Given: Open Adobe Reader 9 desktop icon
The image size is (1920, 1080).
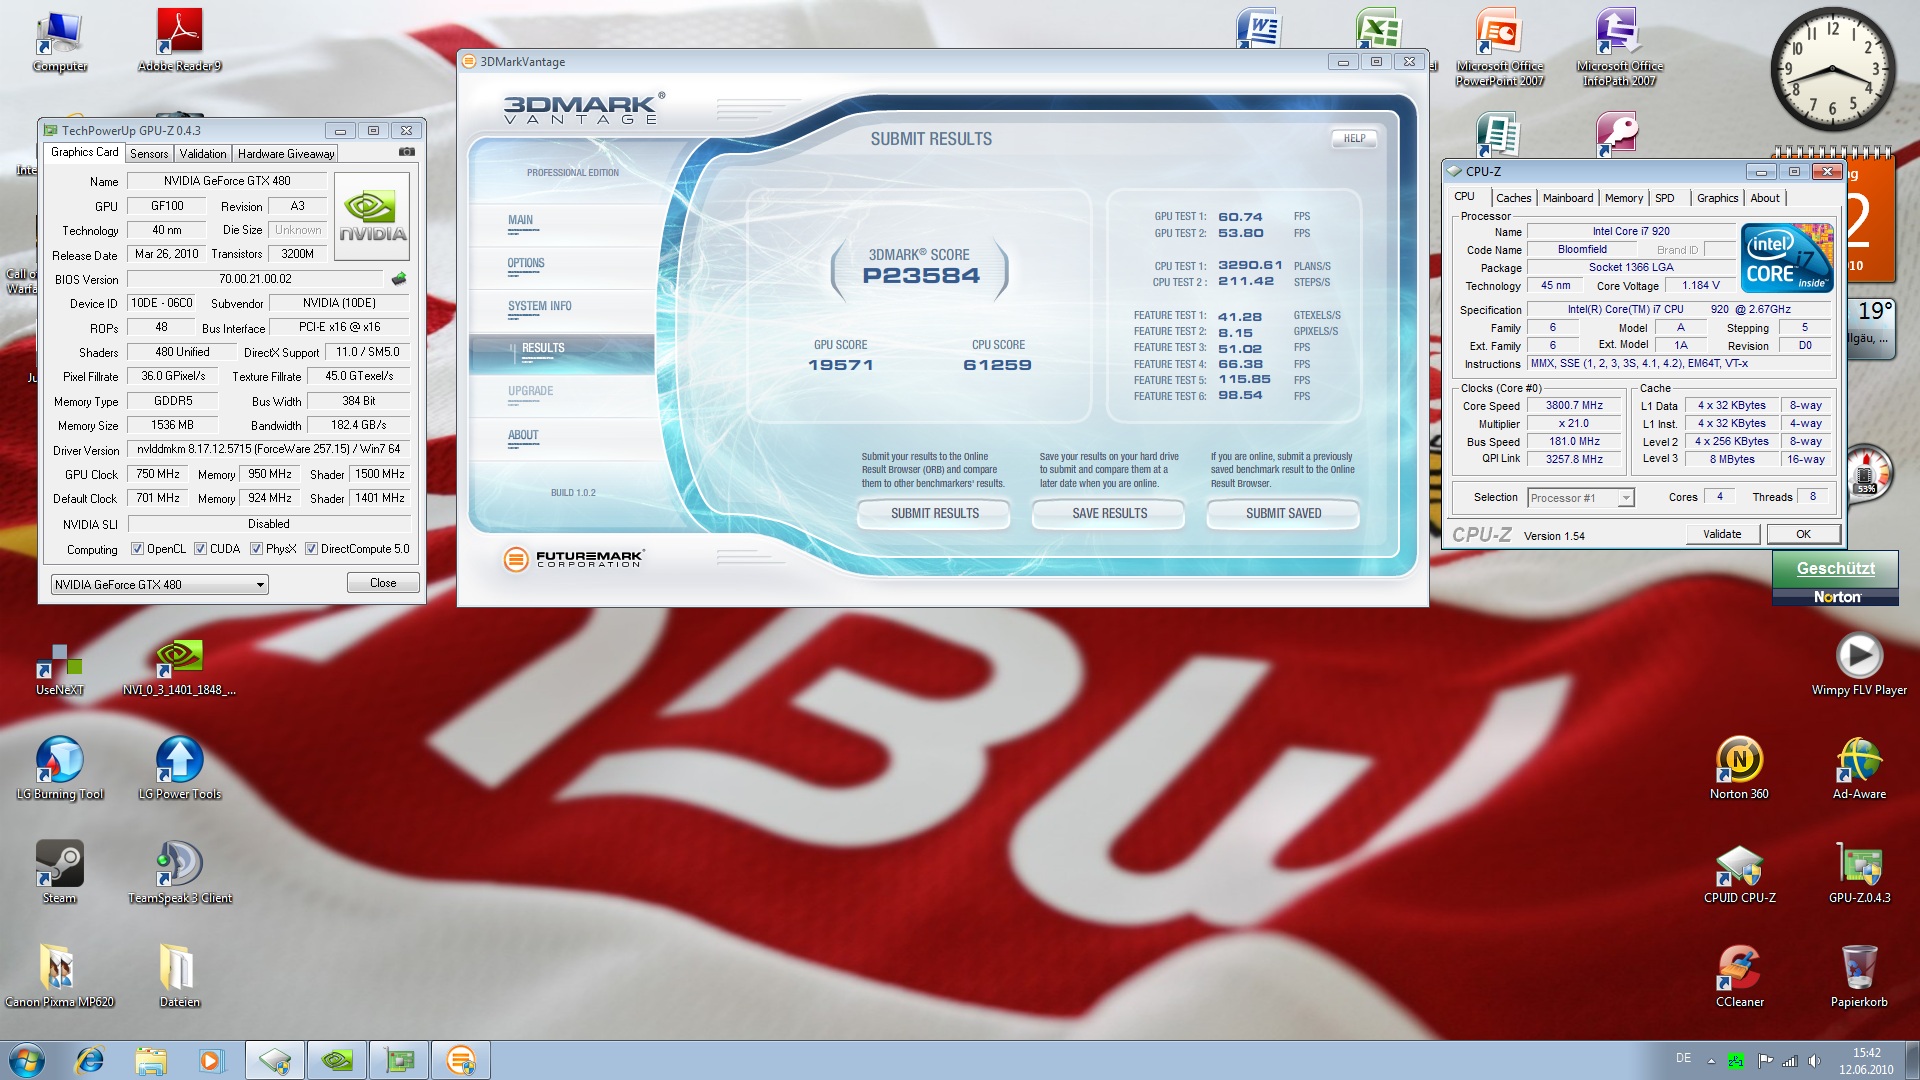Looking at the screenshot, I should (x=180, y=40).
